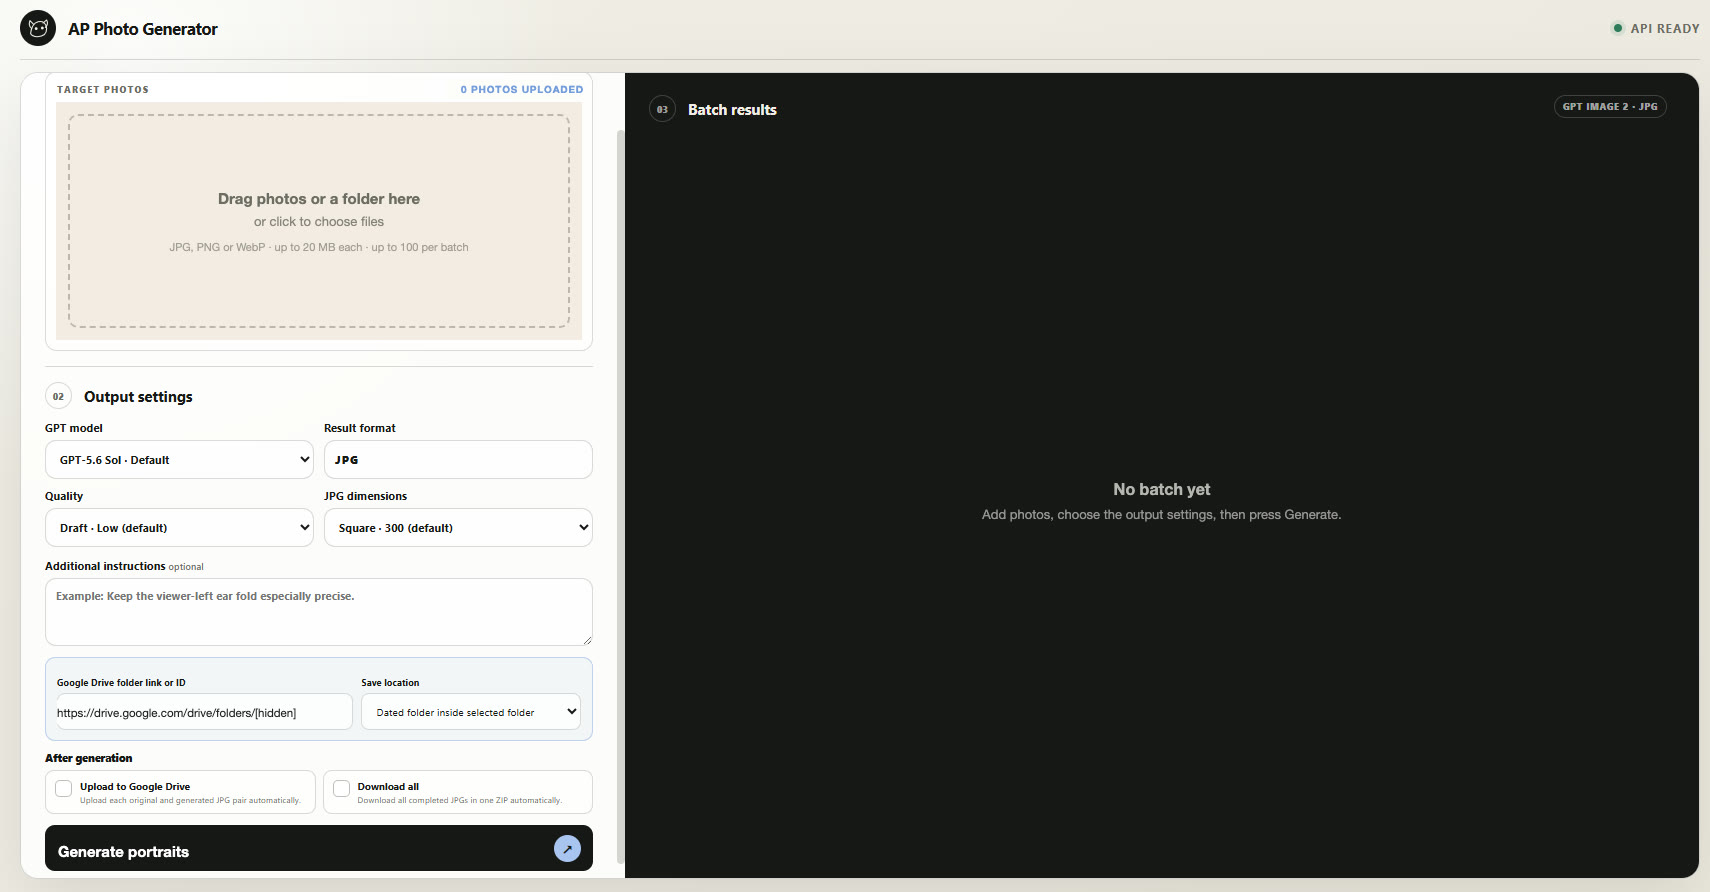Click the Batch results heading
The image size is (1710, 892).
tap(732, 110)
